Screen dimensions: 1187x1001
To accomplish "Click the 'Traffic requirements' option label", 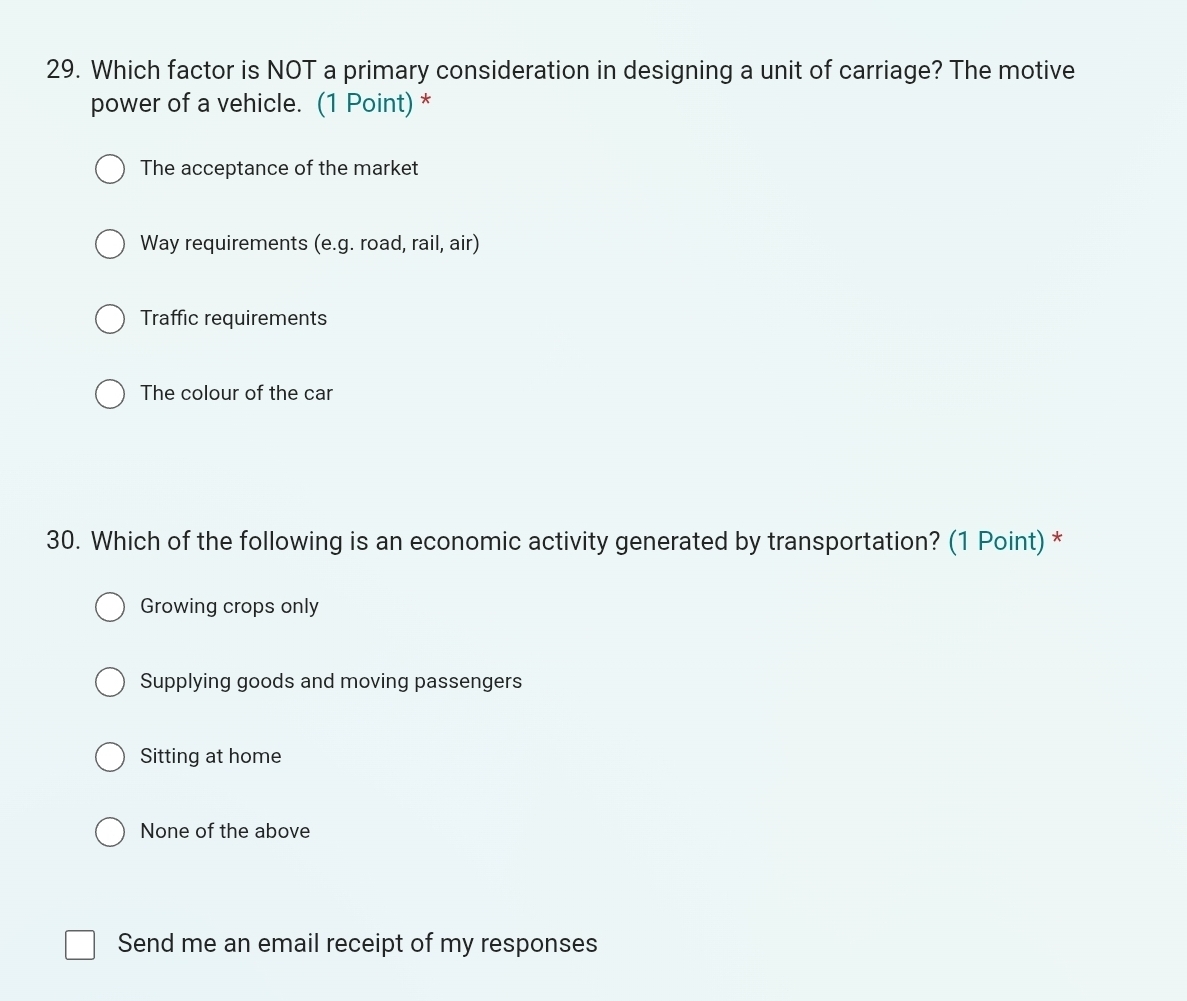I will tap(234, 318).
